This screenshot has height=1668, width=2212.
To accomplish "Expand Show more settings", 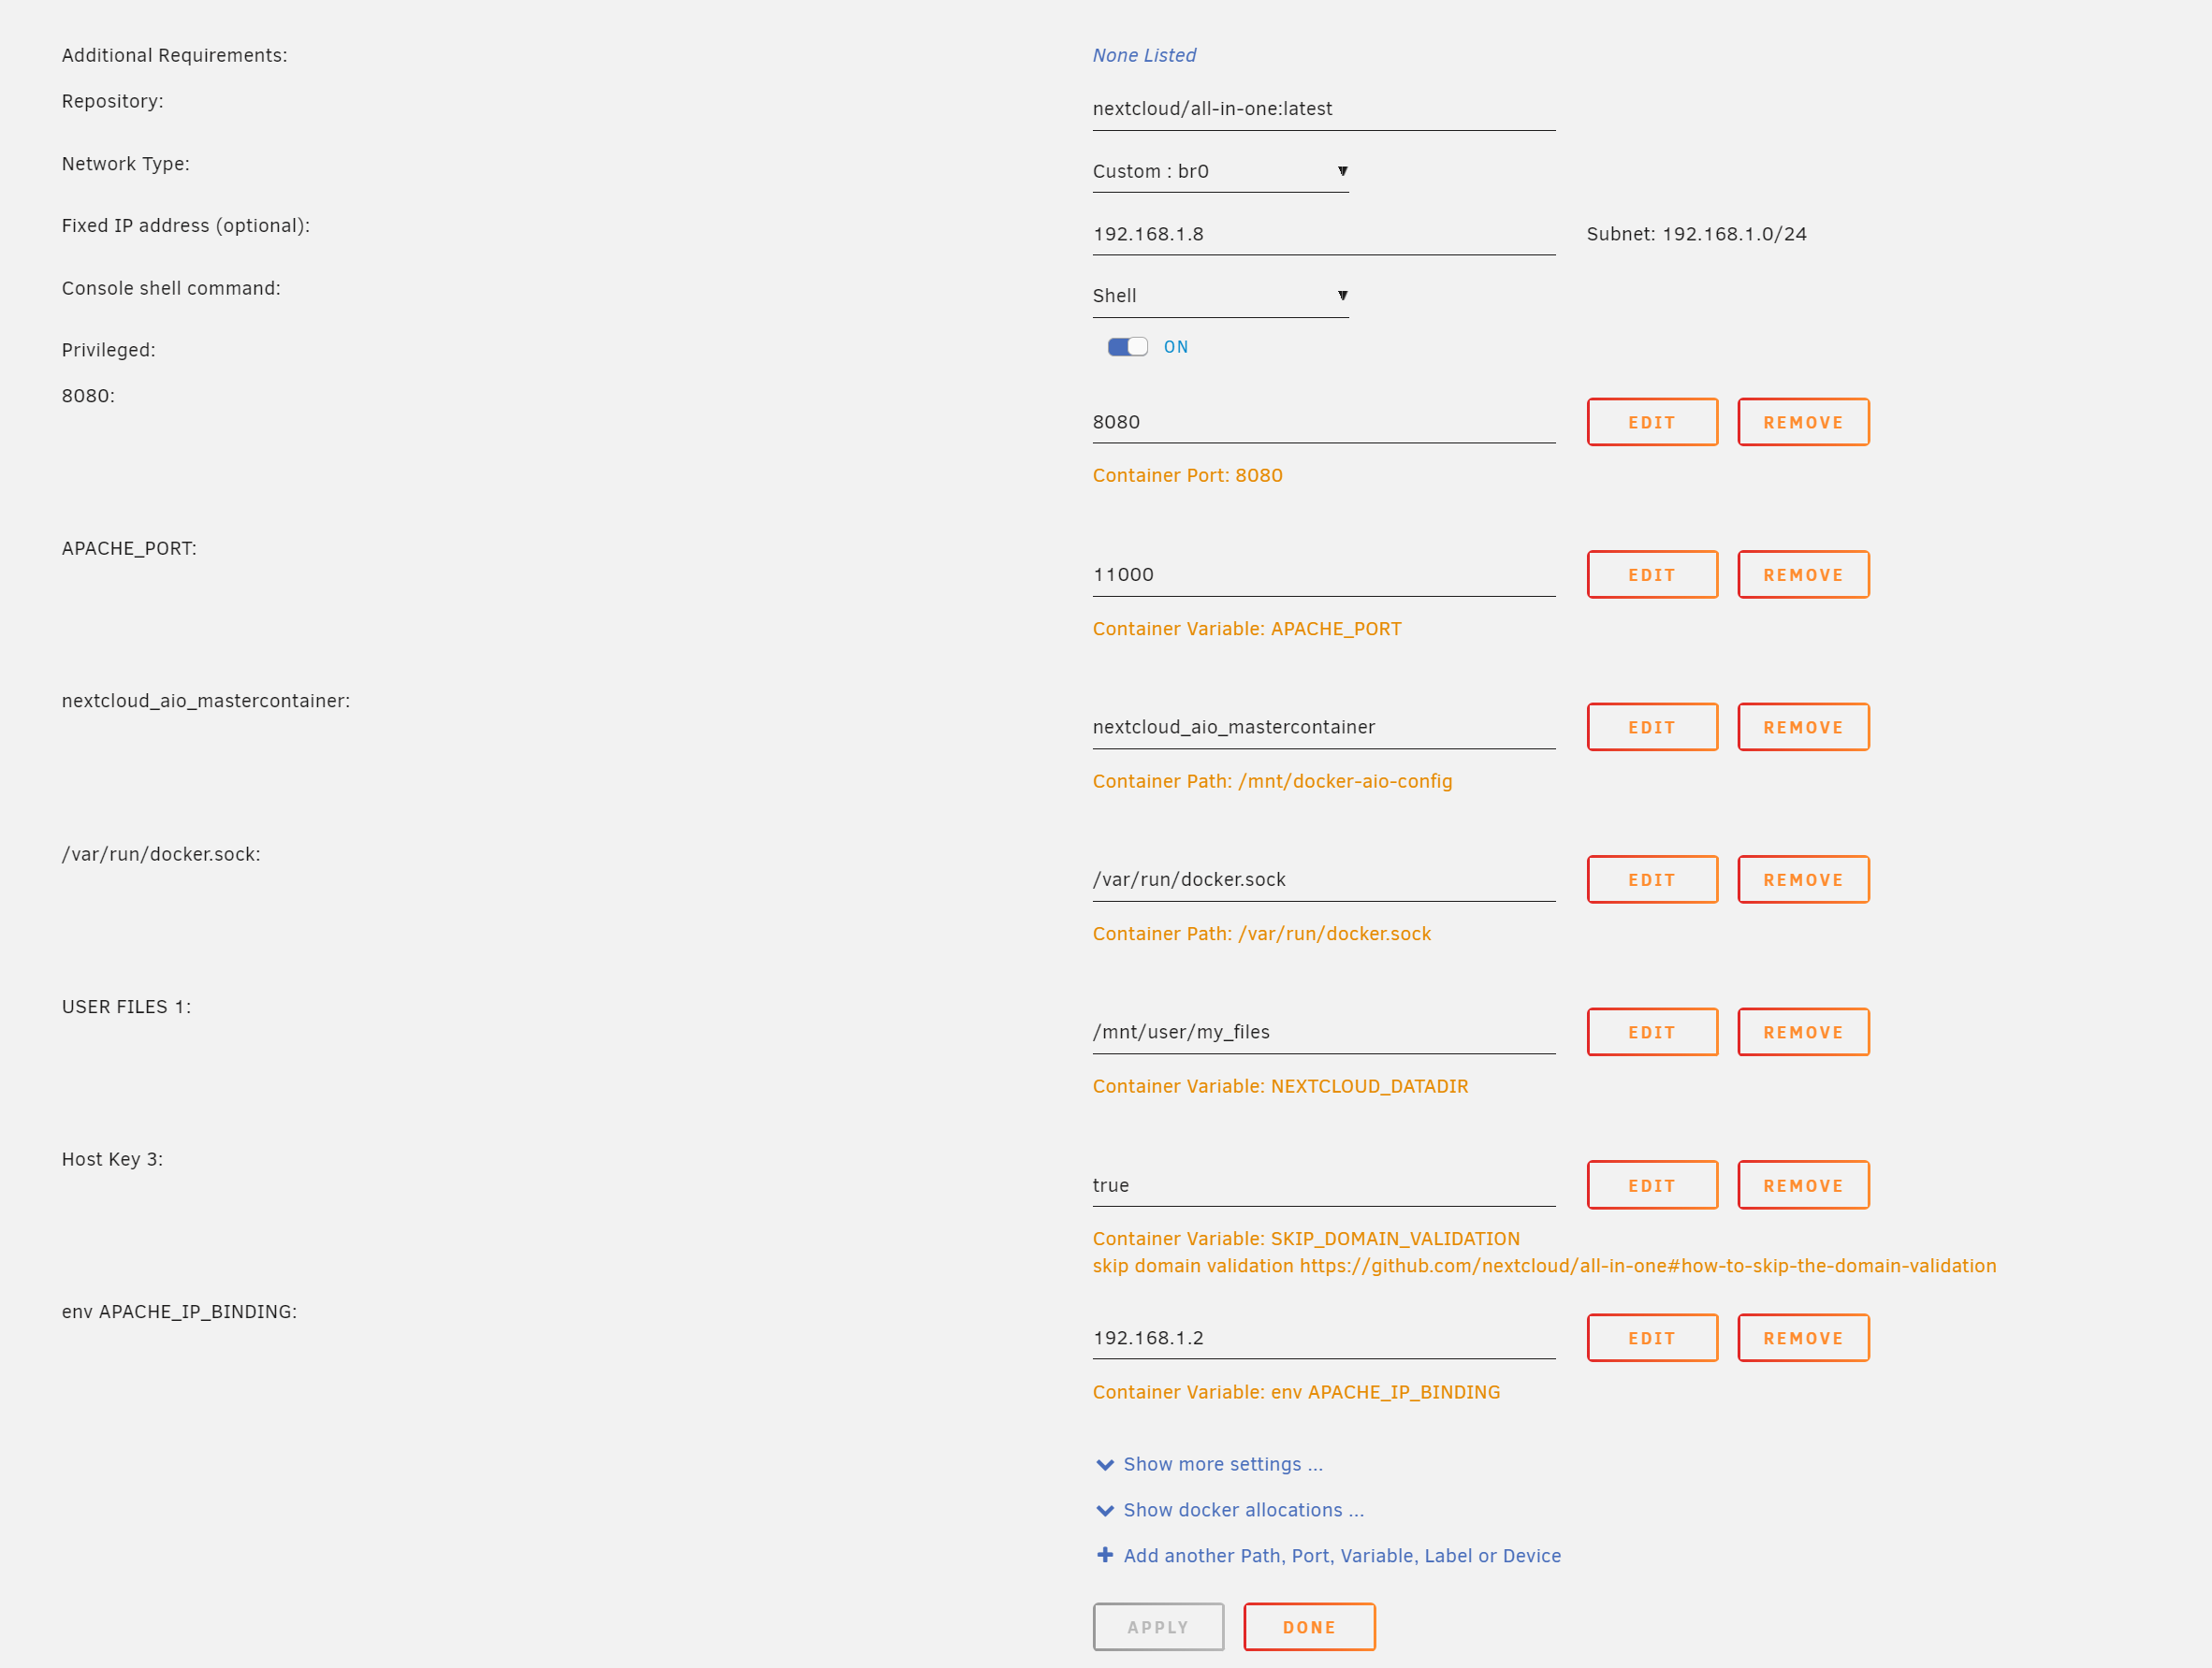I will [1222, 1464].
